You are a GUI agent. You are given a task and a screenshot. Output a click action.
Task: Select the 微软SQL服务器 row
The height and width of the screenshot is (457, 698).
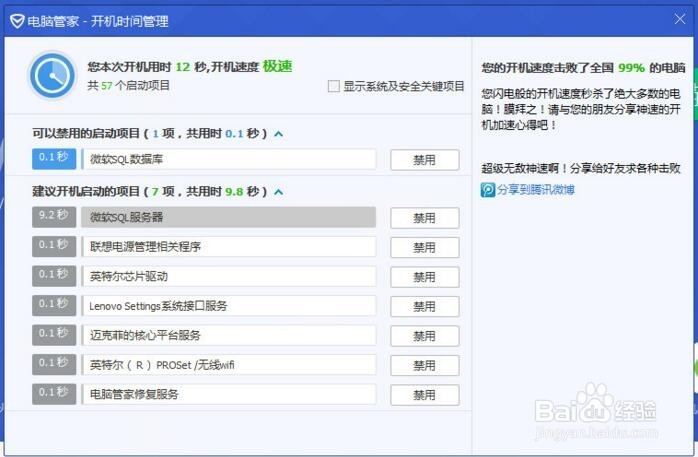229,218
